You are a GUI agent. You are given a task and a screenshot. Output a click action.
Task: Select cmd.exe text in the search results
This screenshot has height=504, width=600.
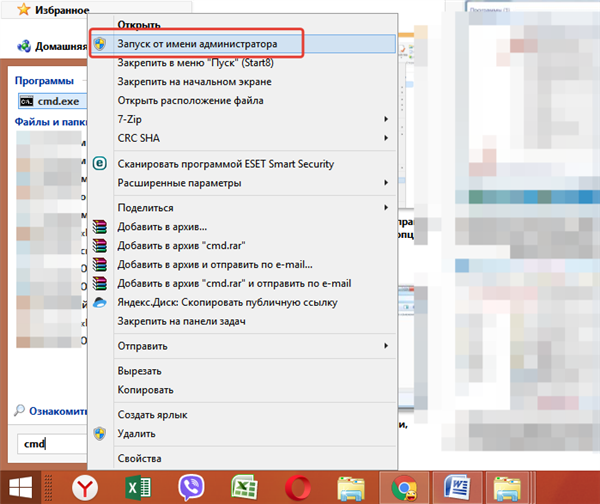(58, 101)
